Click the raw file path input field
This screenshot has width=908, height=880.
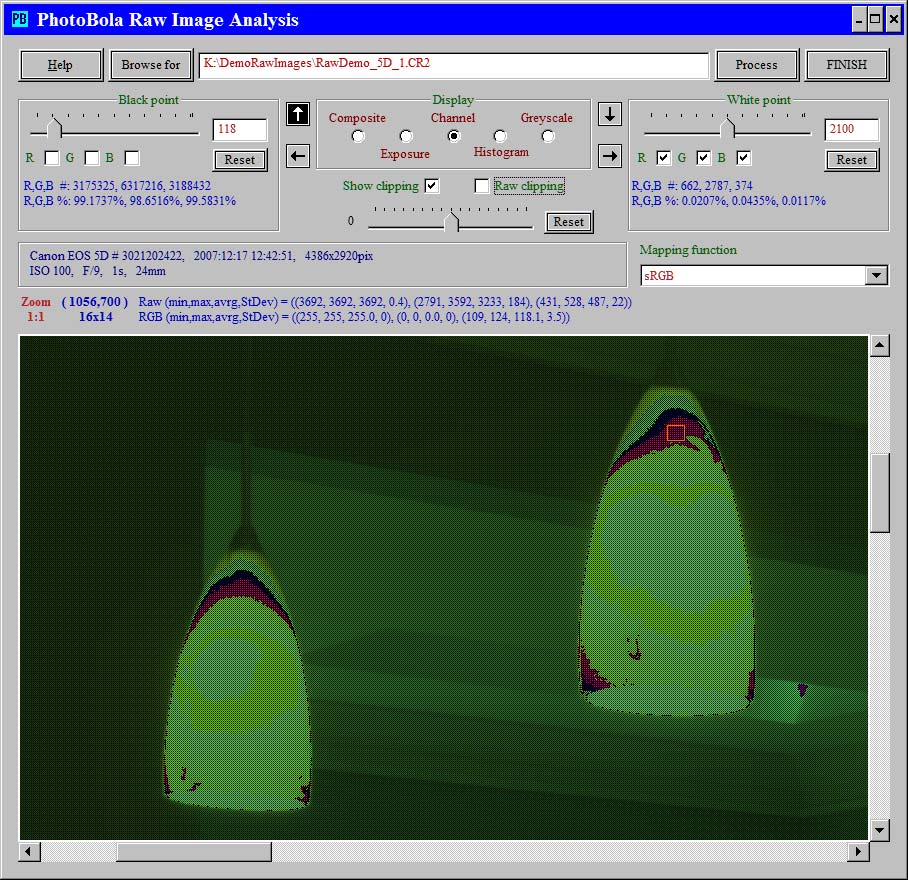(453, 65)
